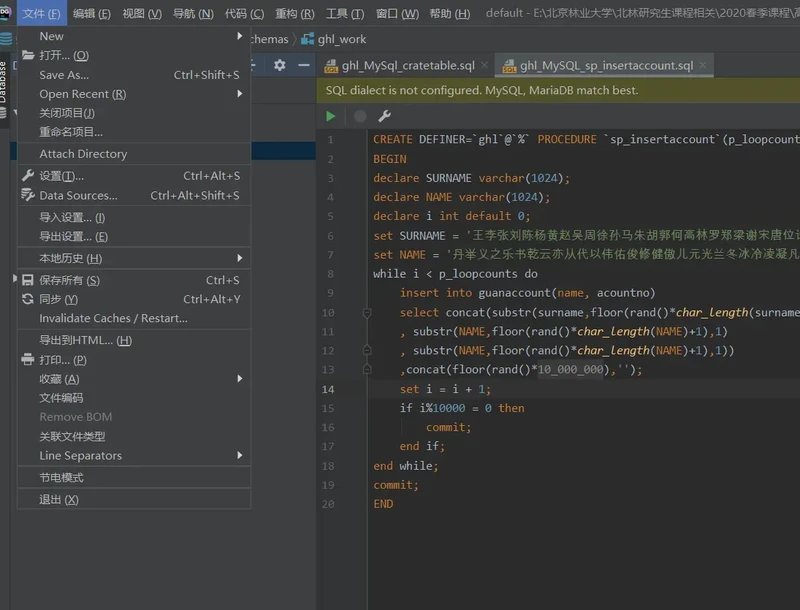Close the ghl_MySQL_sp_insertaccount.sql tab
Screen dimensions: 800x610
click(x=703, y=66)
